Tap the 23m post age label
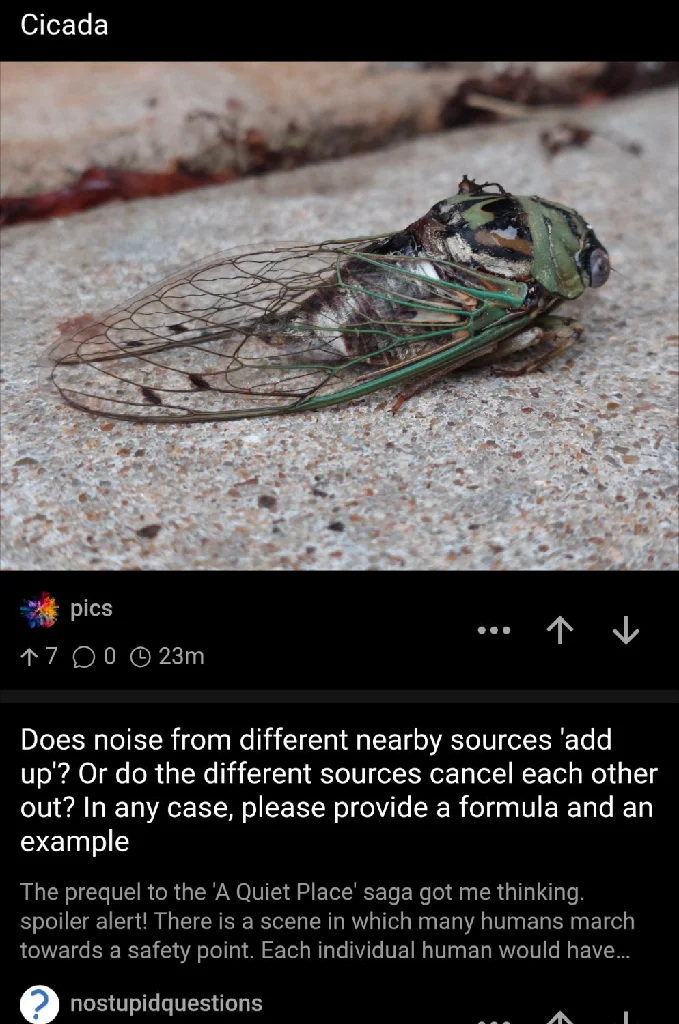679x1024 pixels. pyautogui.click(x=182, y=656)
